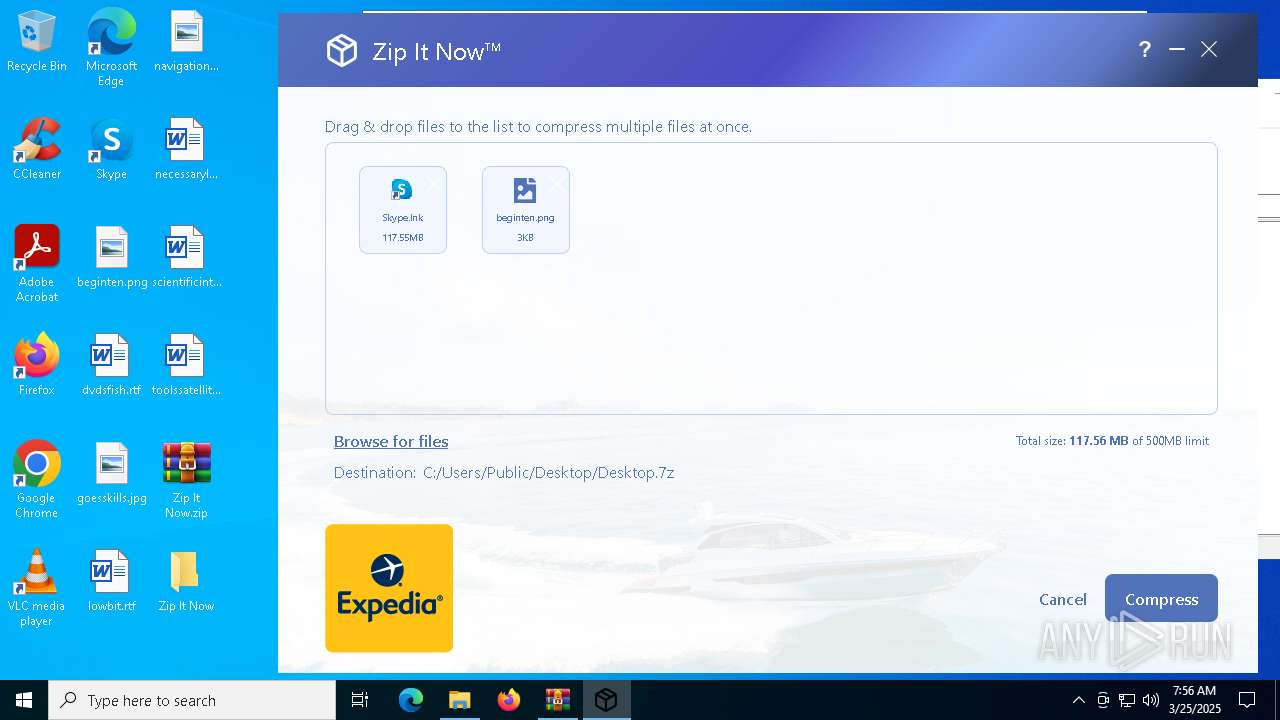Image resolution: width=1280 pixels, height=720 pixels.
Task: Select the CCleaner desktop shortcut
Action: click(37, 150)
